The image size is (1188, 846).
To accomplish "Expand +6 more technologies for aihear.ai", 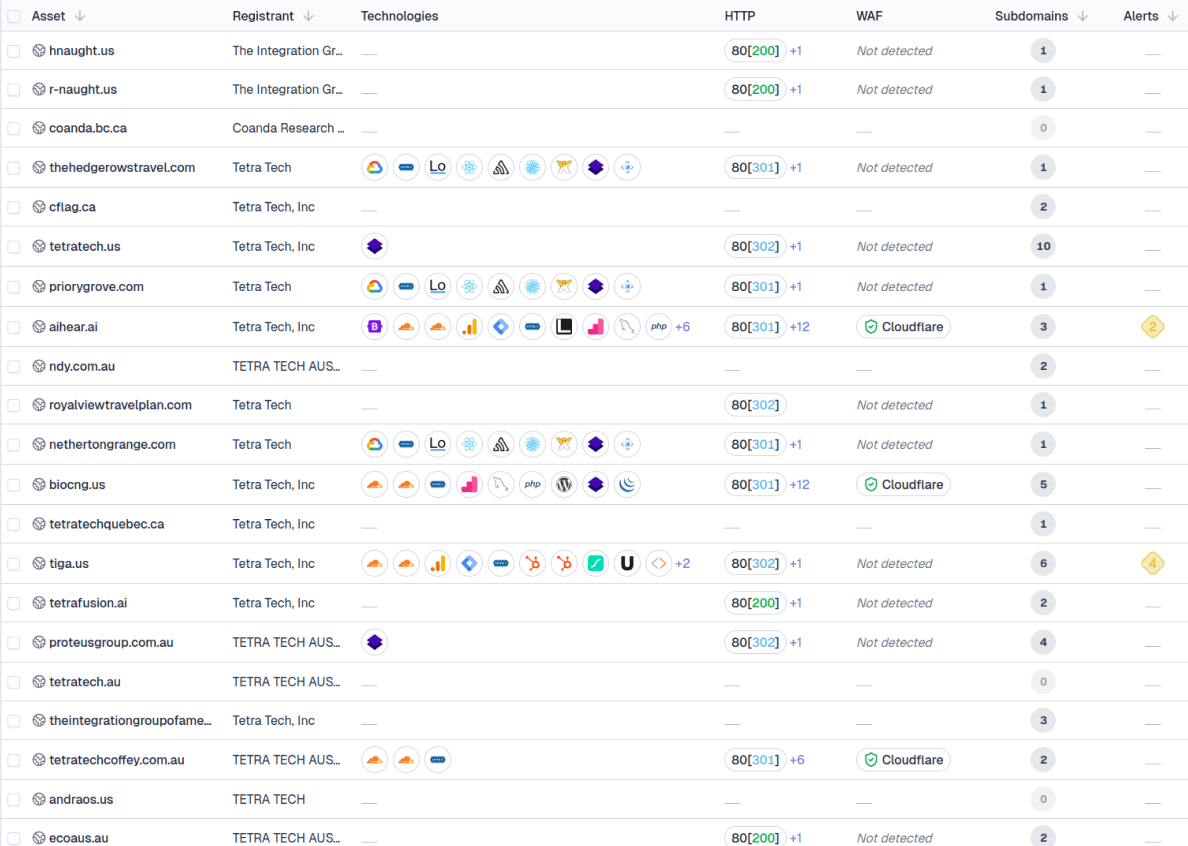I will (x=683, y=326).
